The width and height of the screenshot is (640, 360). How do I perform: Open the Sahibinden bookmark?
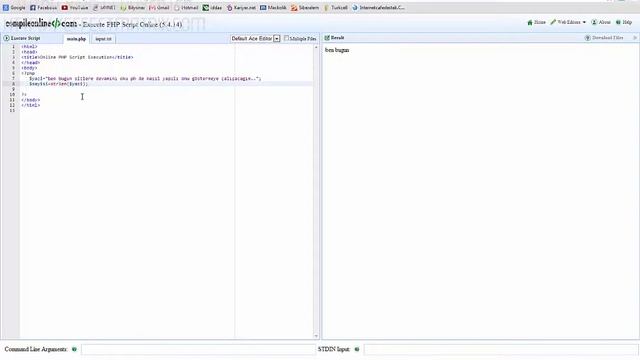[x=304, y=7]
